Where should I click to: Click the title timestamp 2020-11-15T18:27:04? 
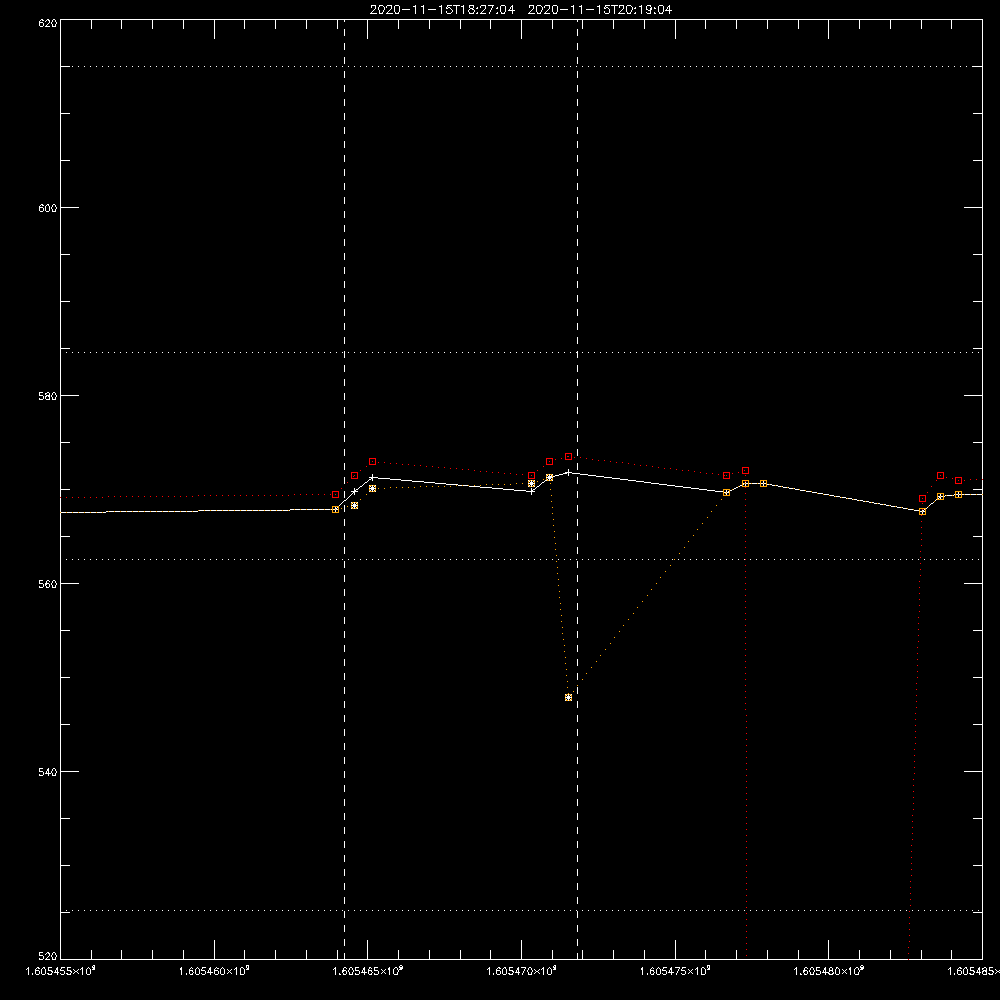442,10
